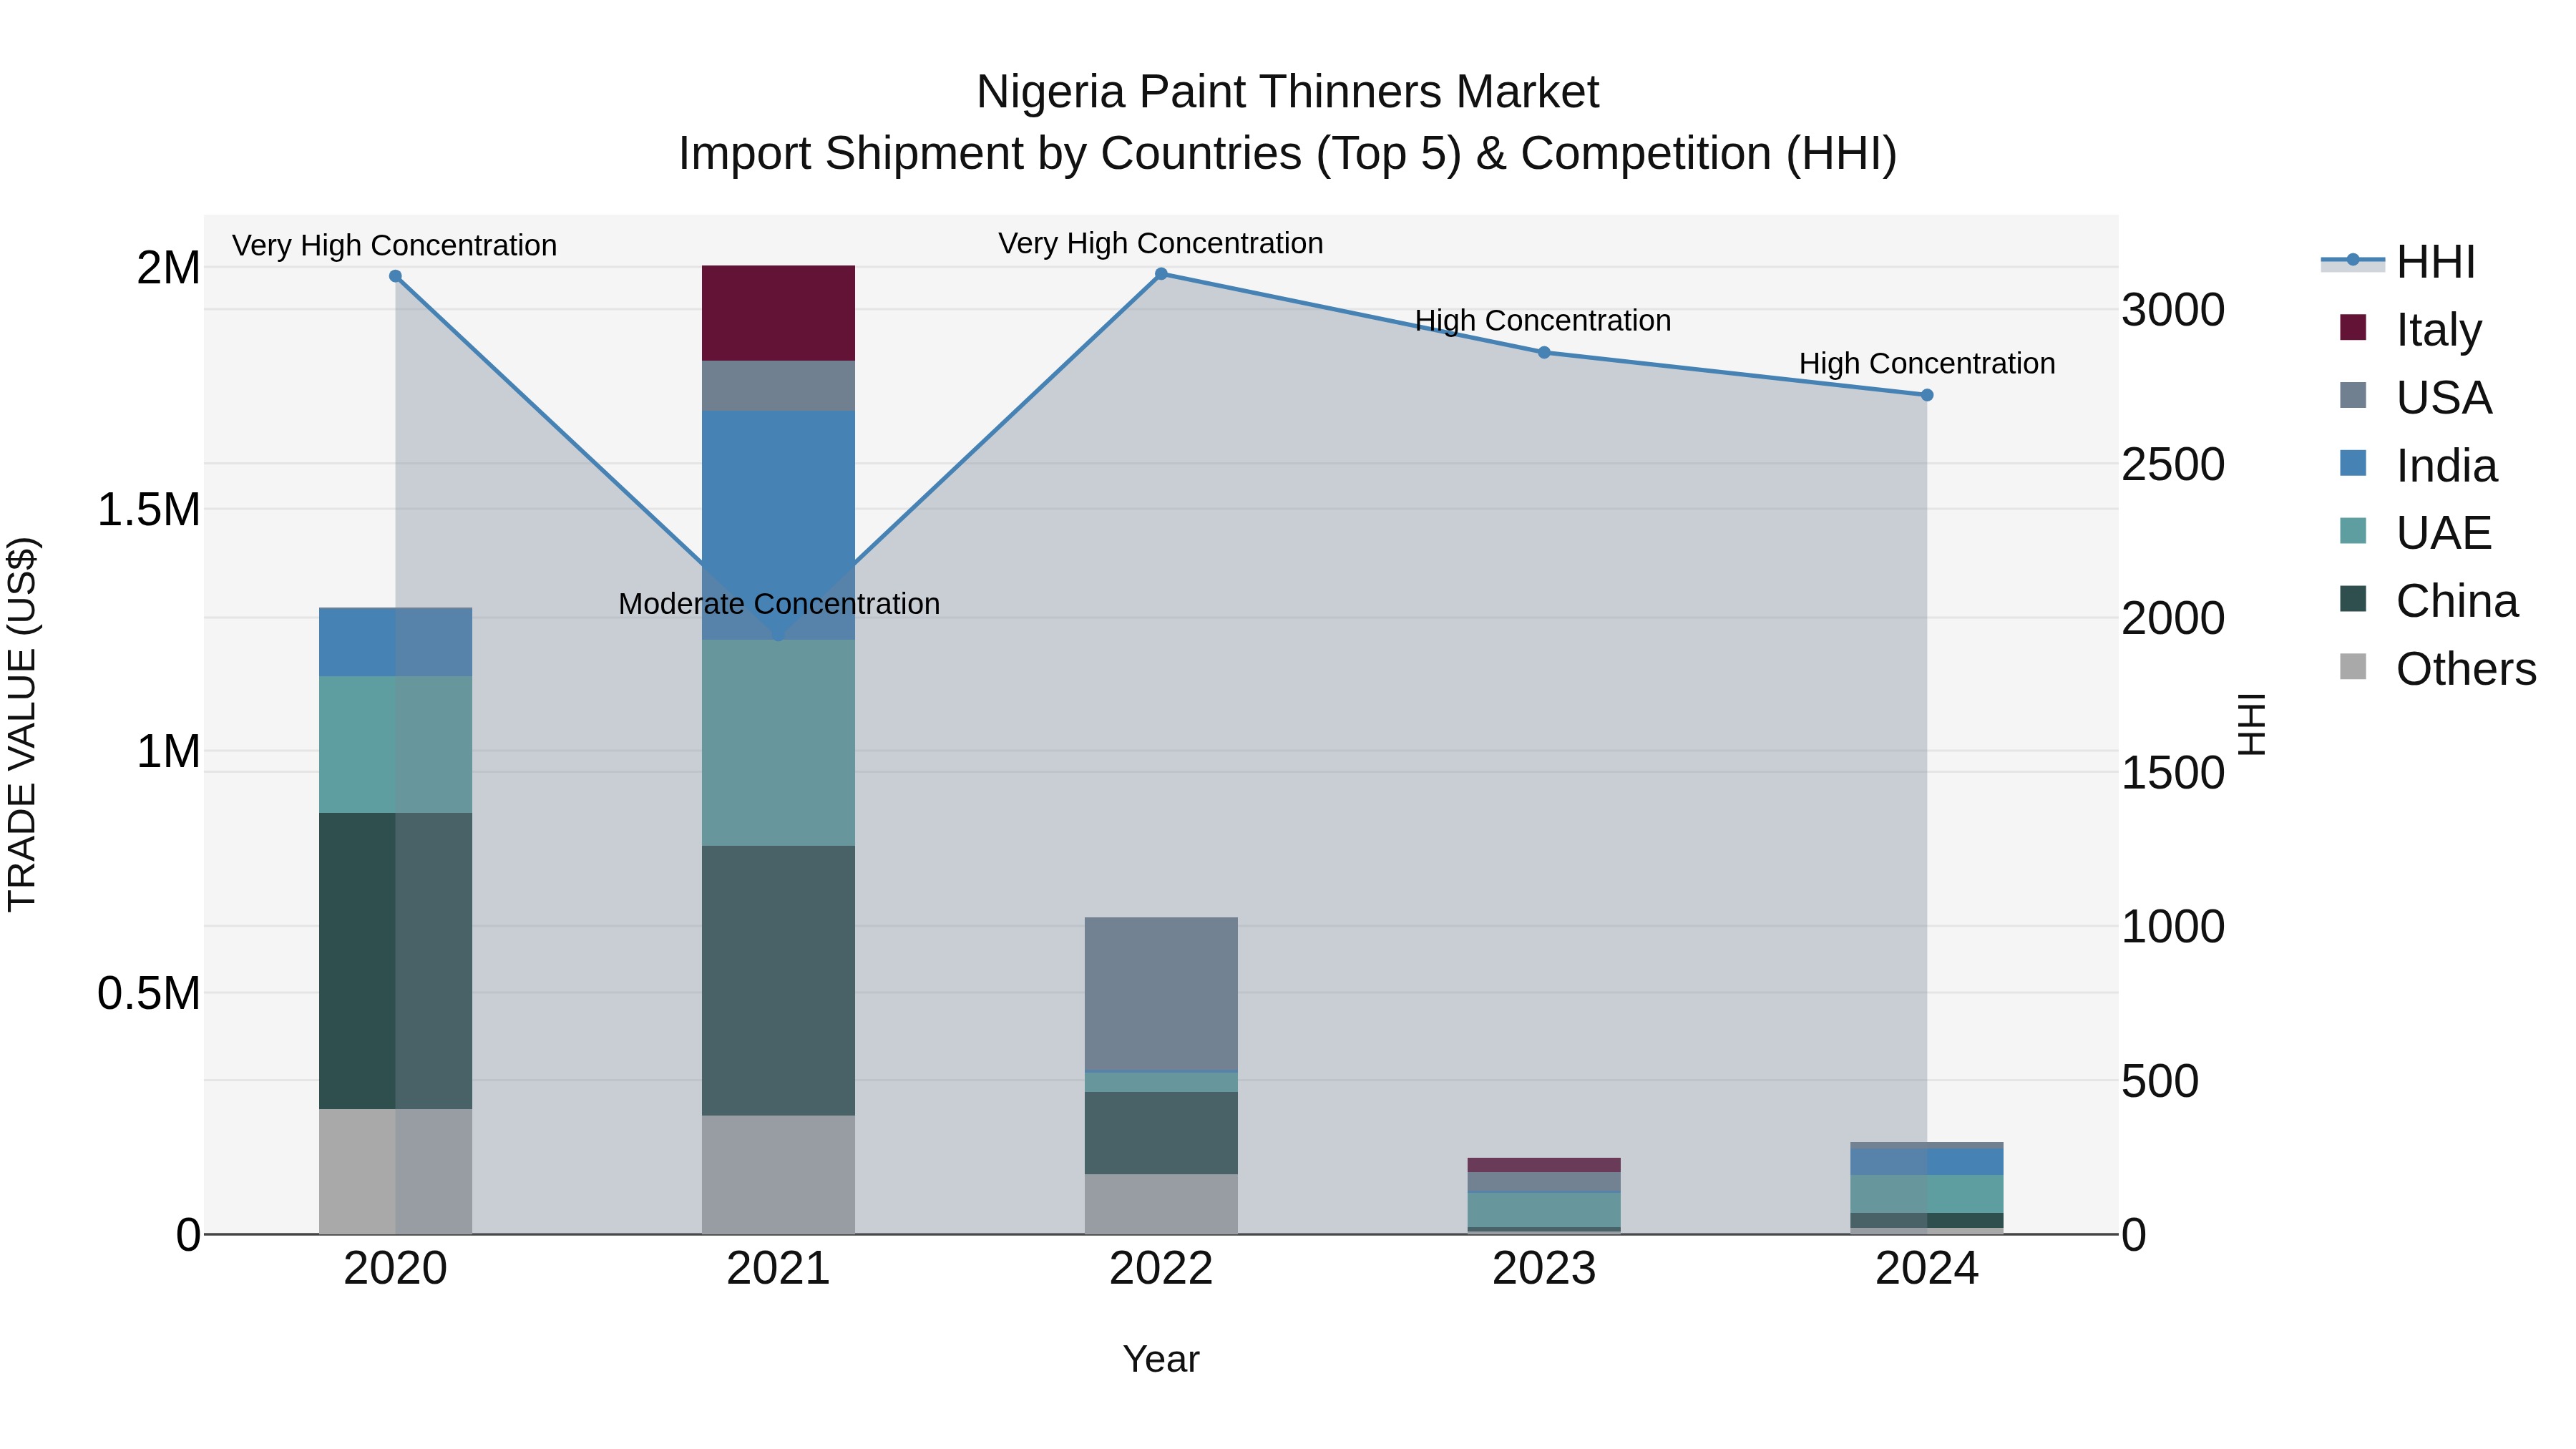Toggle the India legend entry
The width and height of the screenshot is (2576, 1449).
coord(2418,465)
